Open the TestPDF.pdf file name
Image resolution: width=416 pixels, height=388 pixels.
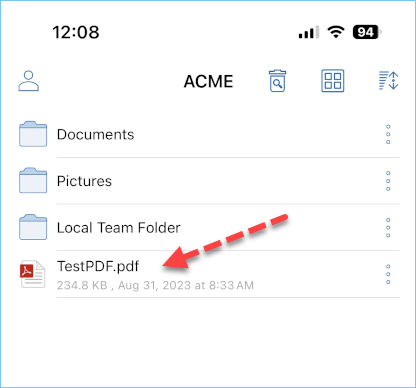[98, 266]
